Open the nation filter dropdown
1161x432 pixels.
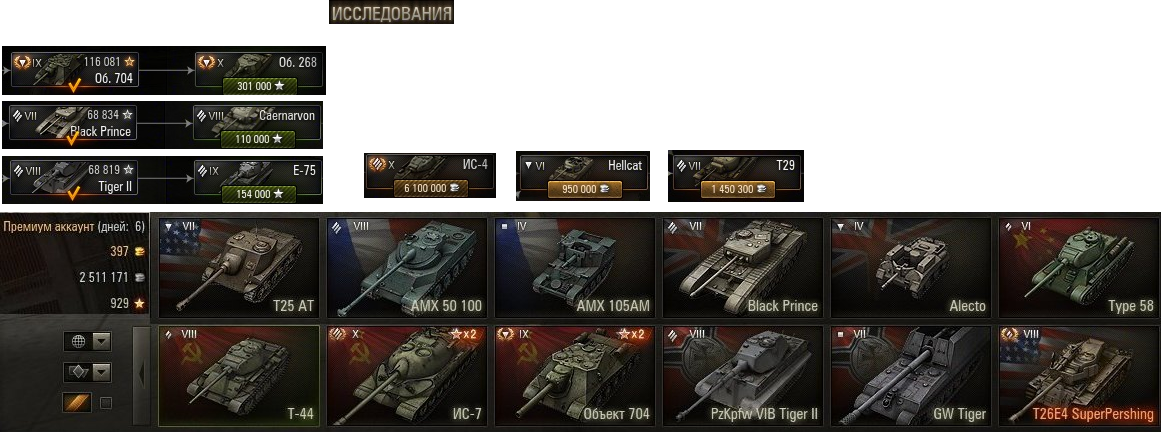tap(87, 342)
